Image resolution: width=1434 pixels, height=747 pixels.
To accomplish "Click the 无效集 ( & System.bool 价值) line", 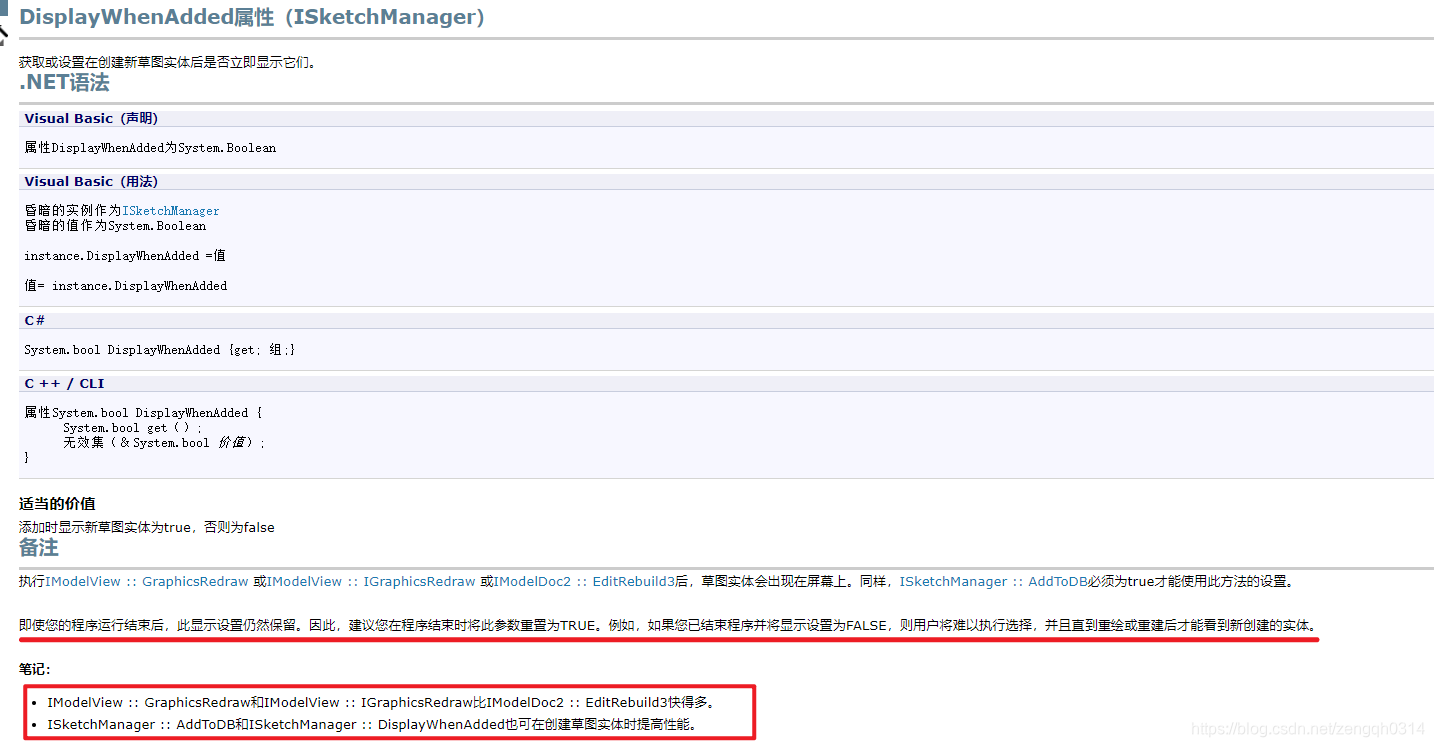I will pyautogui.click(x=164, y=442).
